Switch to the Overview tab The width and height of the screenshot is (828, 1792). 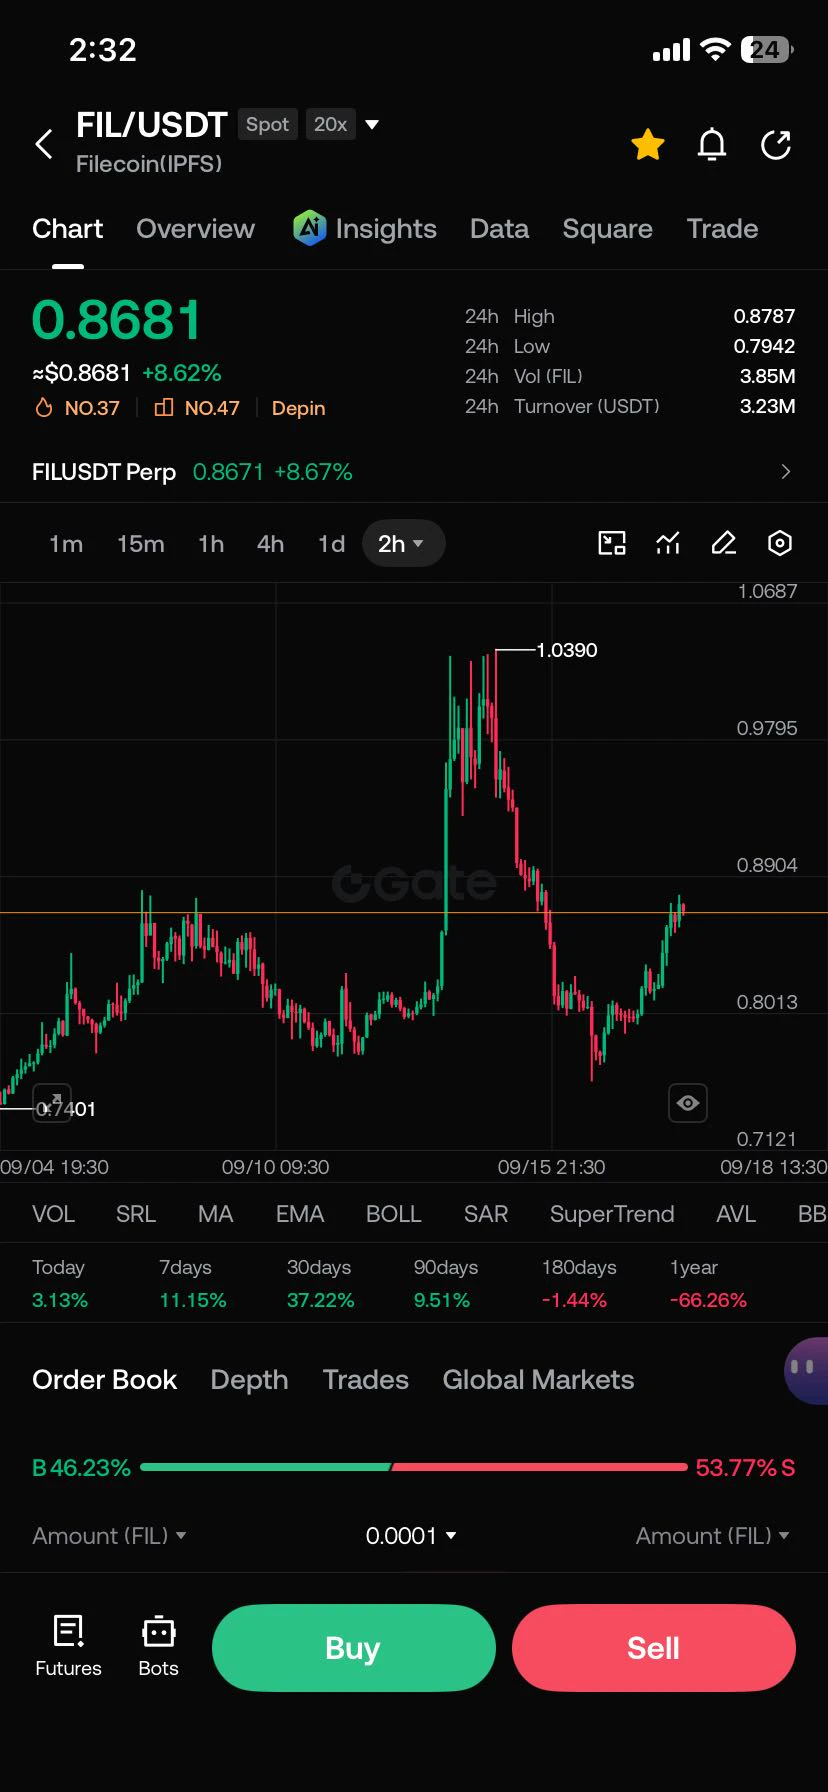tap(195, 229)
